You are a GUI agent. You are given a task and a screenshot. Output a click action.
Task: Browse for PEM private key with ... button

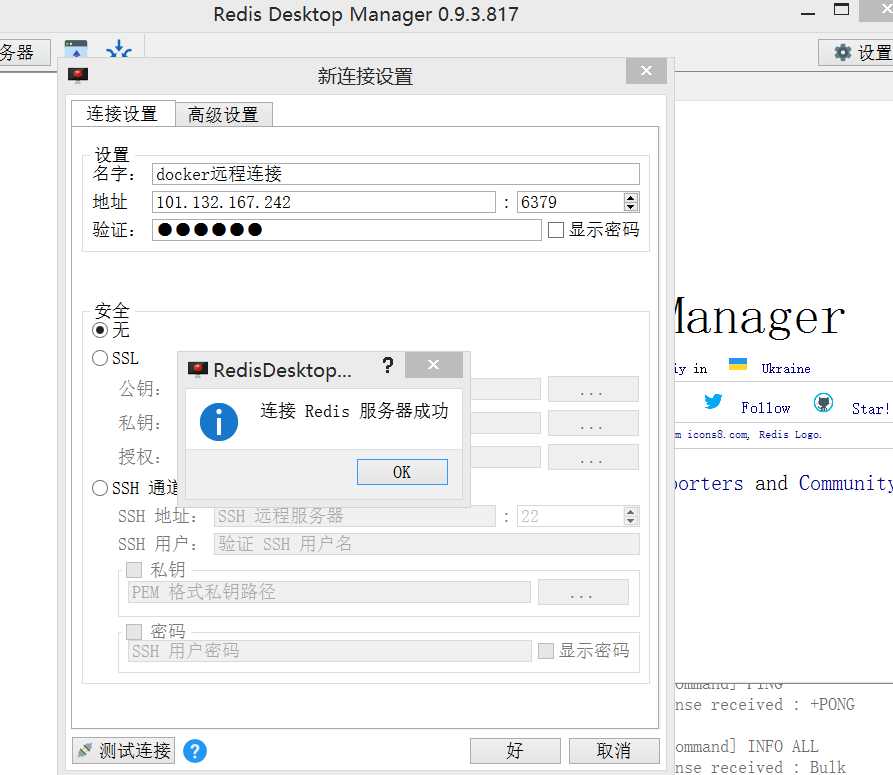tap(583, 592)
